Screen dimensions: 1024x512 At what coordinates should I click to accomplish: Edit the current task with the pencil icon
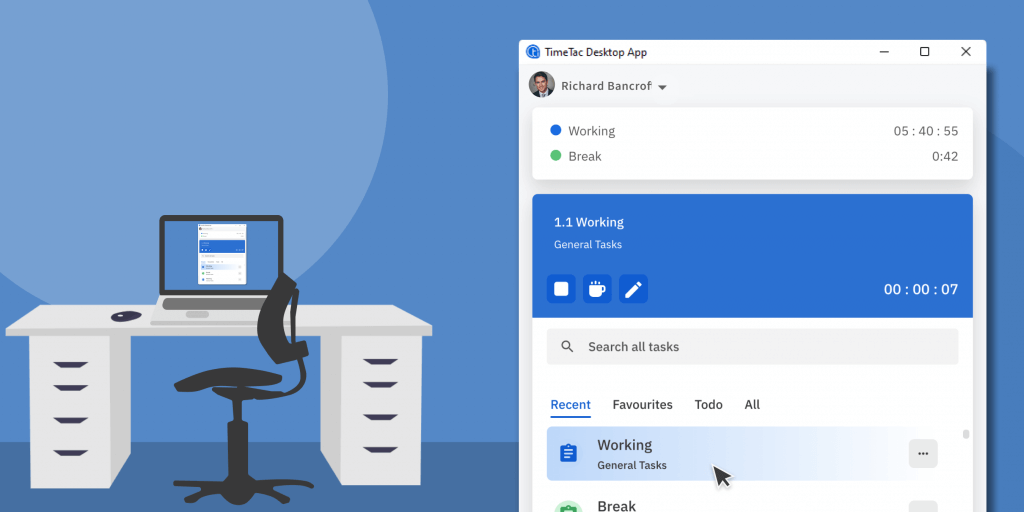[x=633, y=289]
